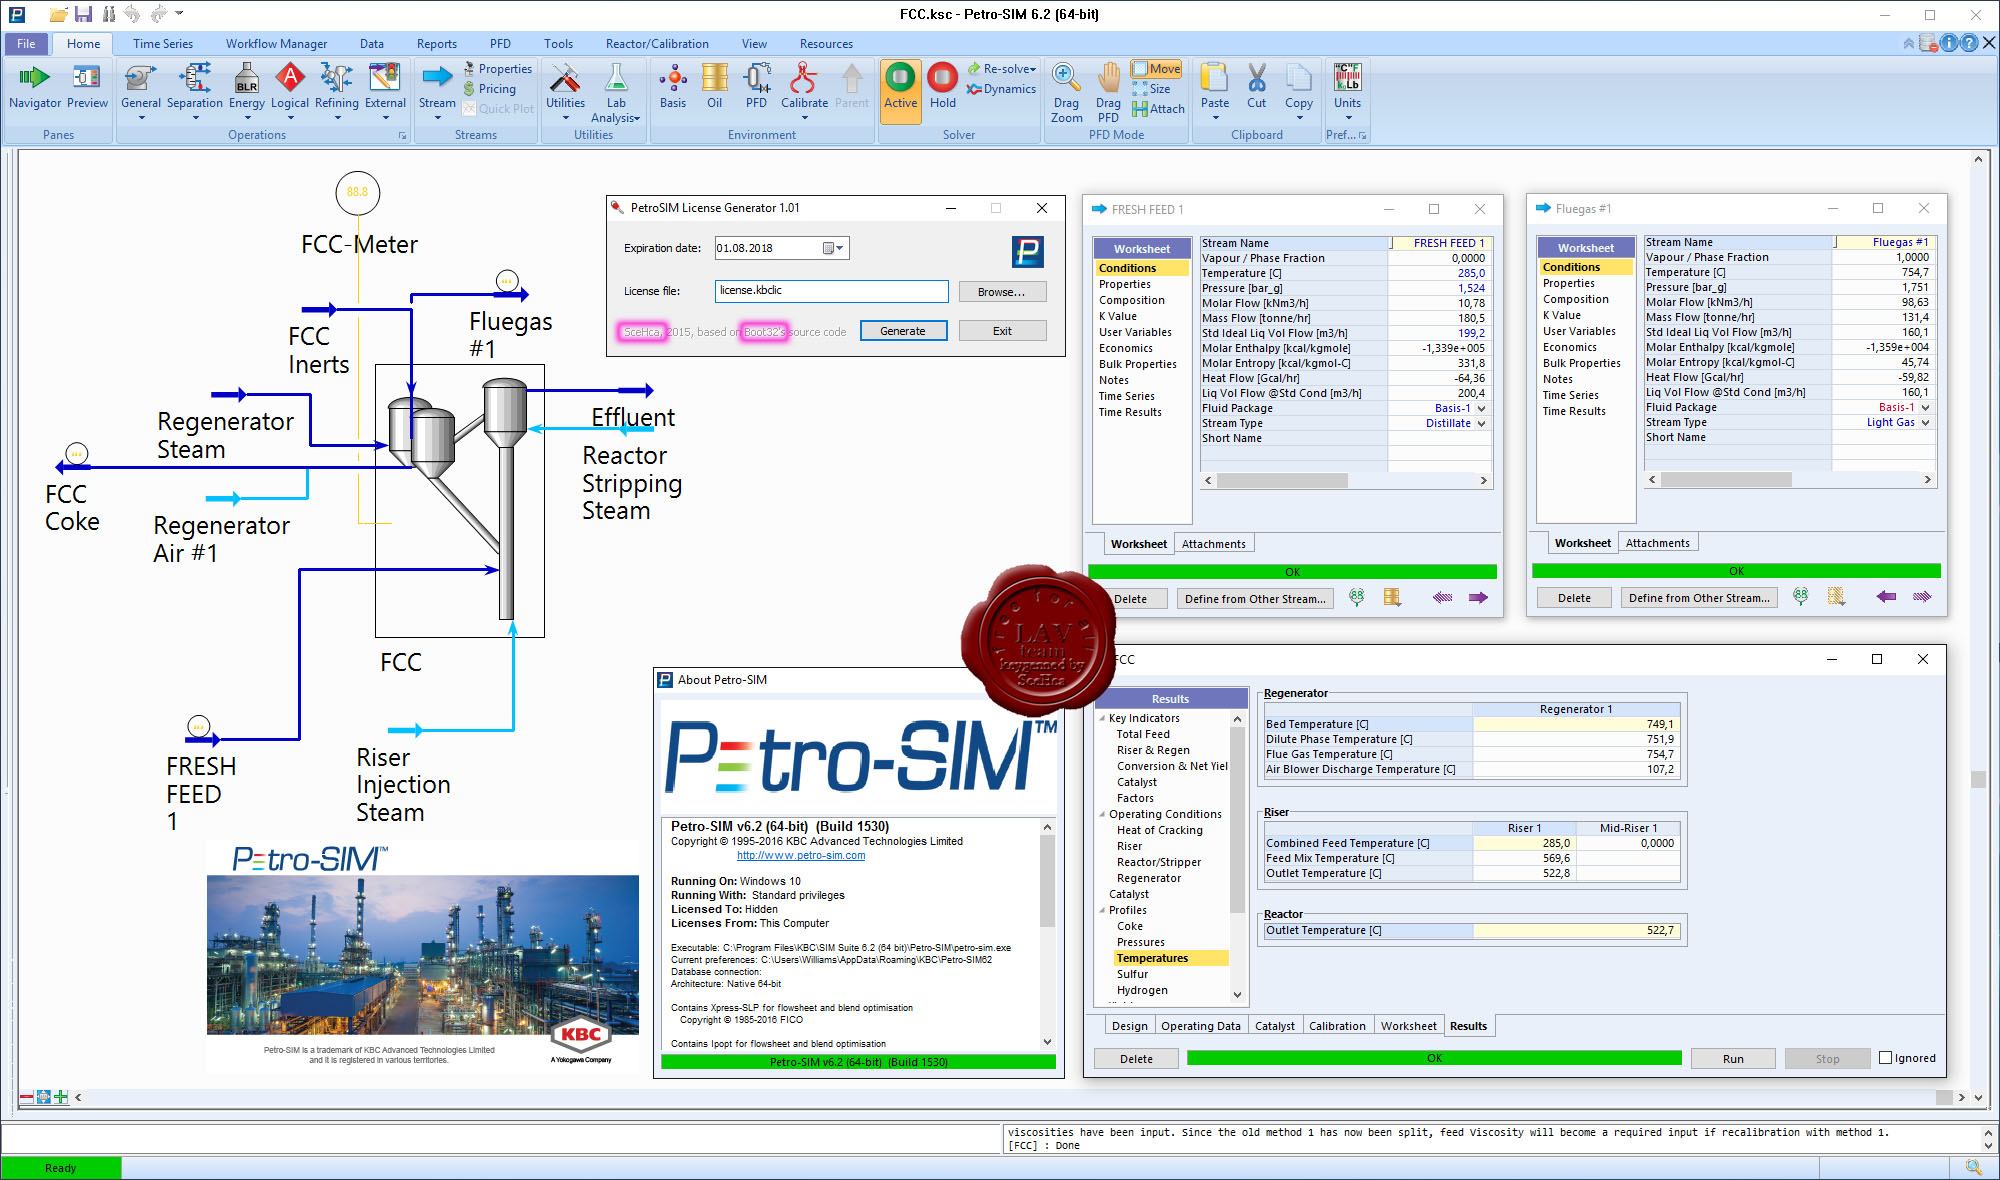
Task: Switch to Workflow Manager ribbon tab
Action: coord(276,43)
